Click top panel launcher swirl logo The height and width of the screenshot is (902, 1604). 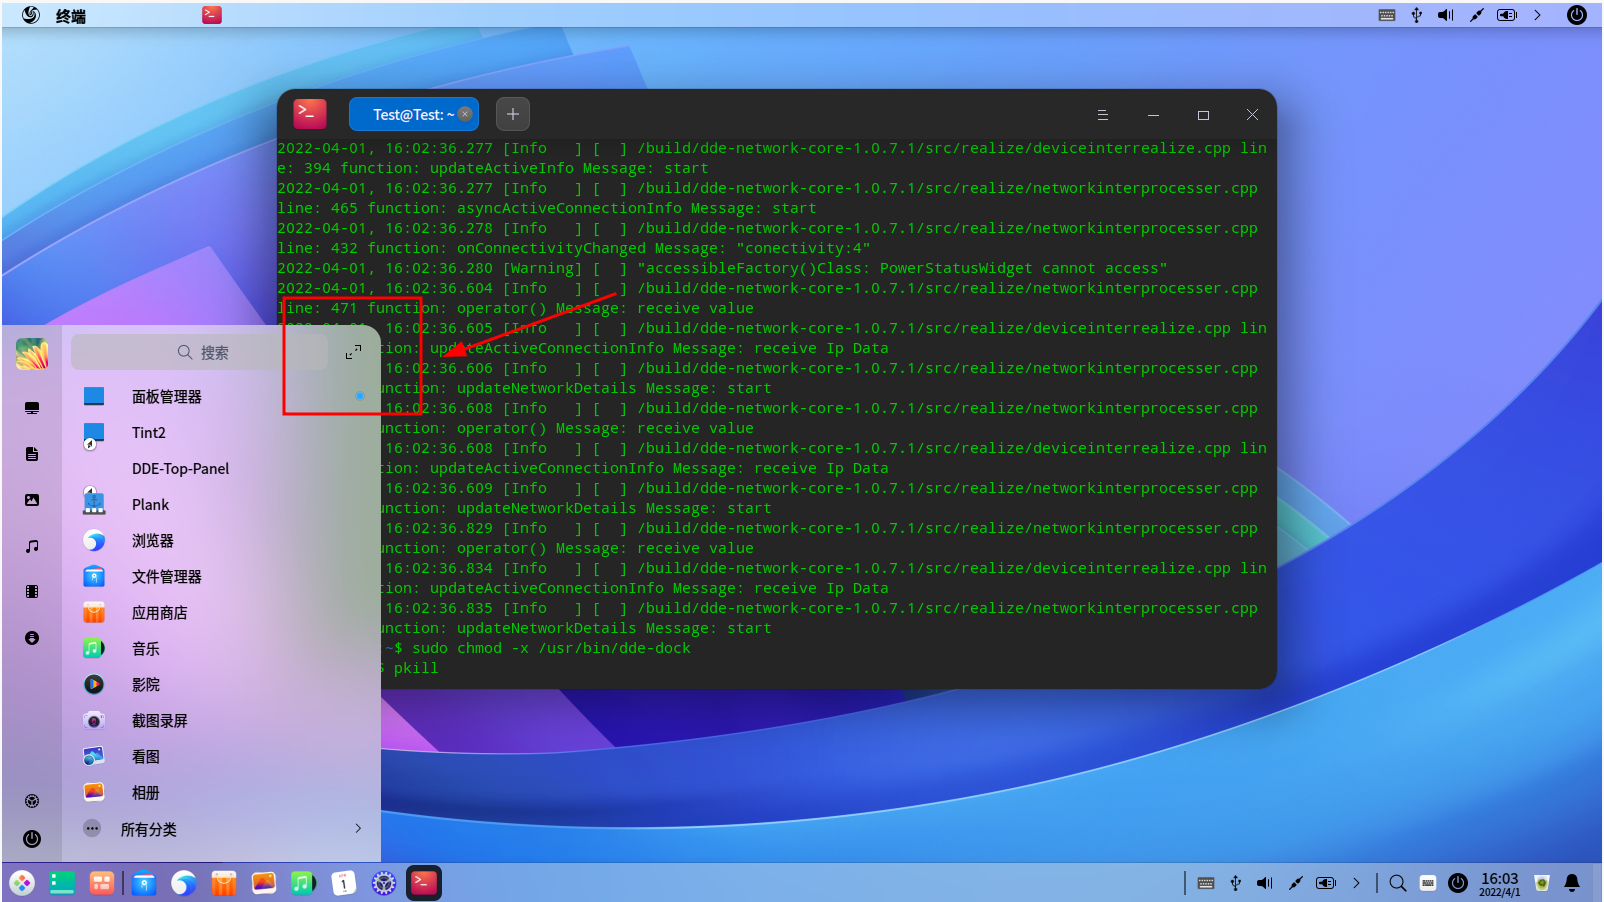[x=31, y=15]
